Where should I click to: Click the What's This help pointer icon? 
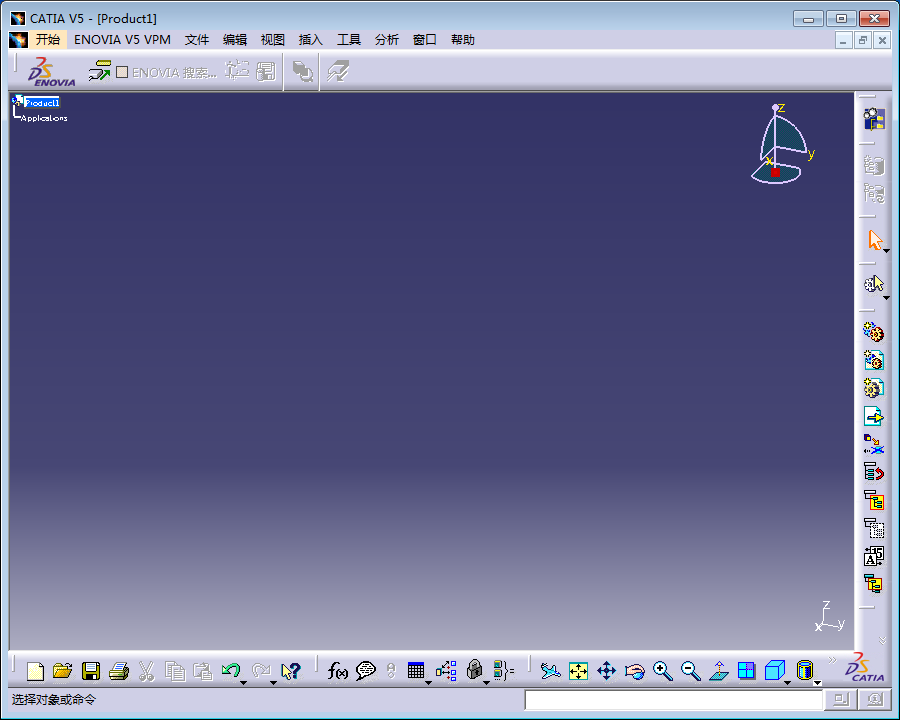point(291,671)
